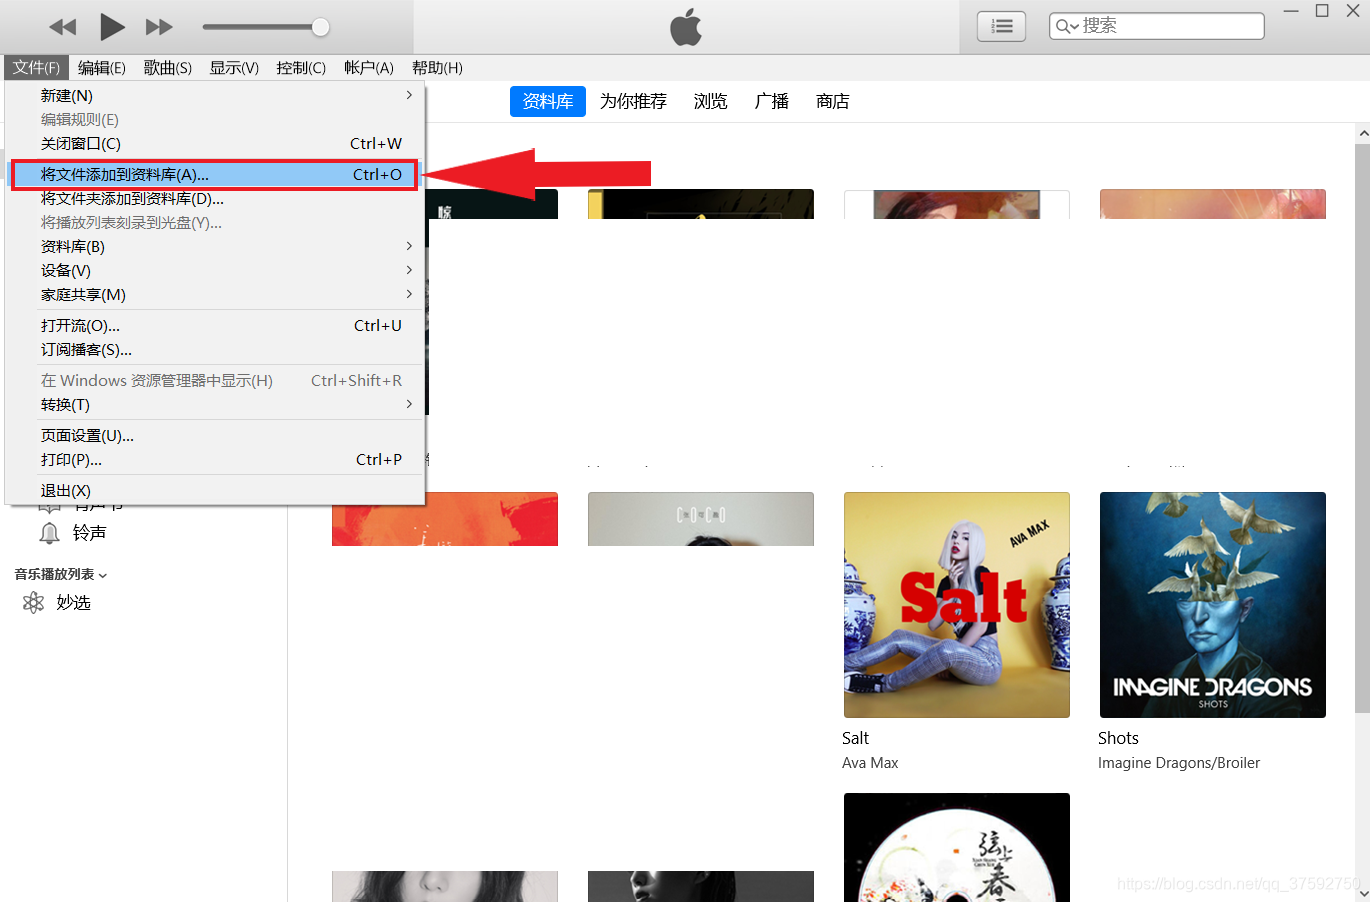1370x902 pixels.
Task: Click the vertical scrollbar down arrow
Action: pyautogui.click(x=1363, y=893)
